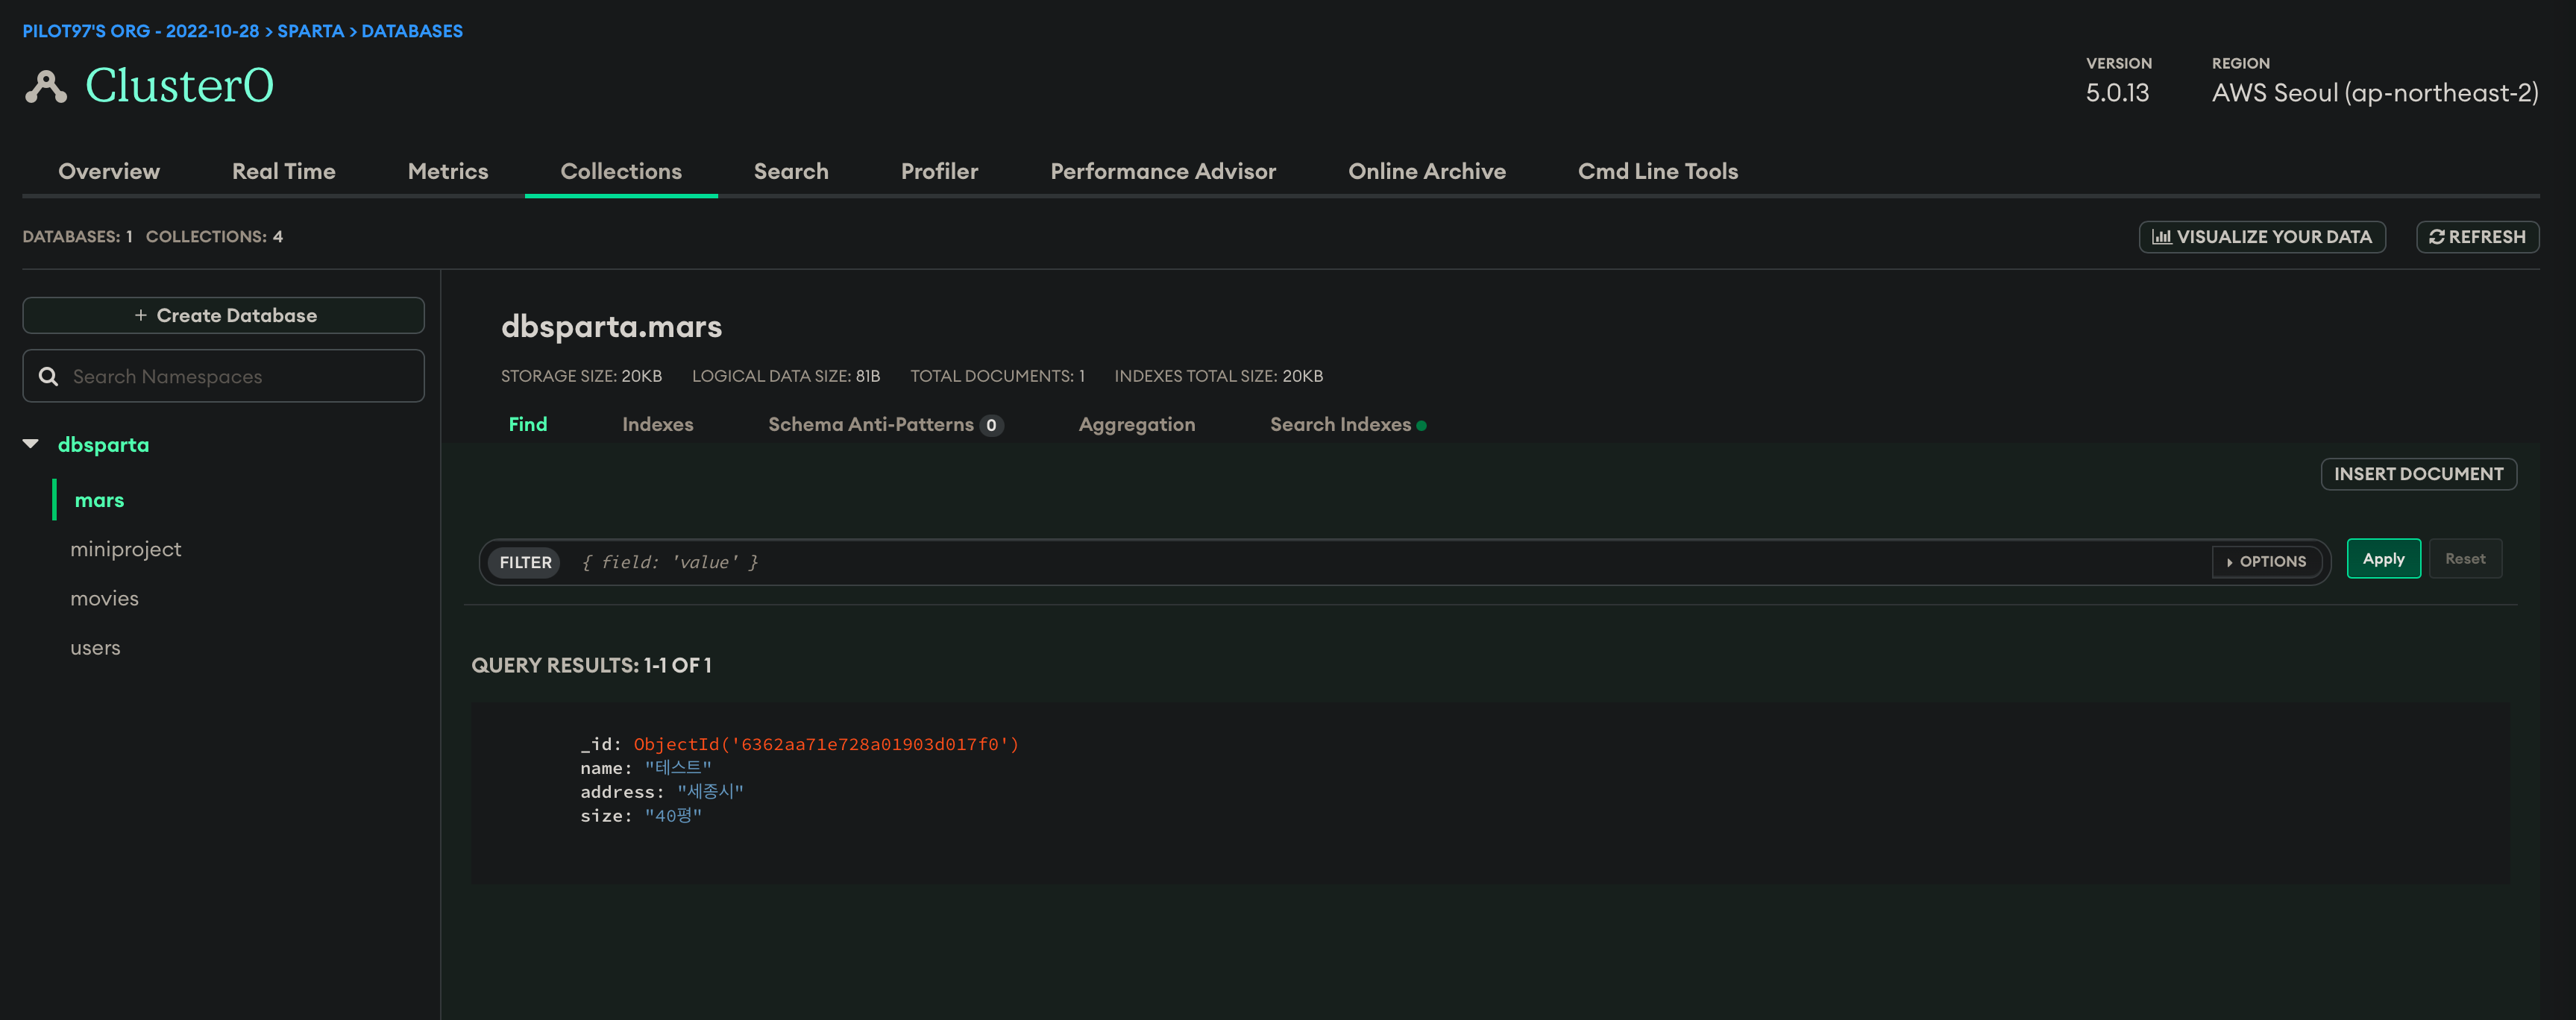This screenshot has height=1020, width=2576.
Task: Switch to the Aggregation sub-tab
Action: click(x=1137, y=424)
